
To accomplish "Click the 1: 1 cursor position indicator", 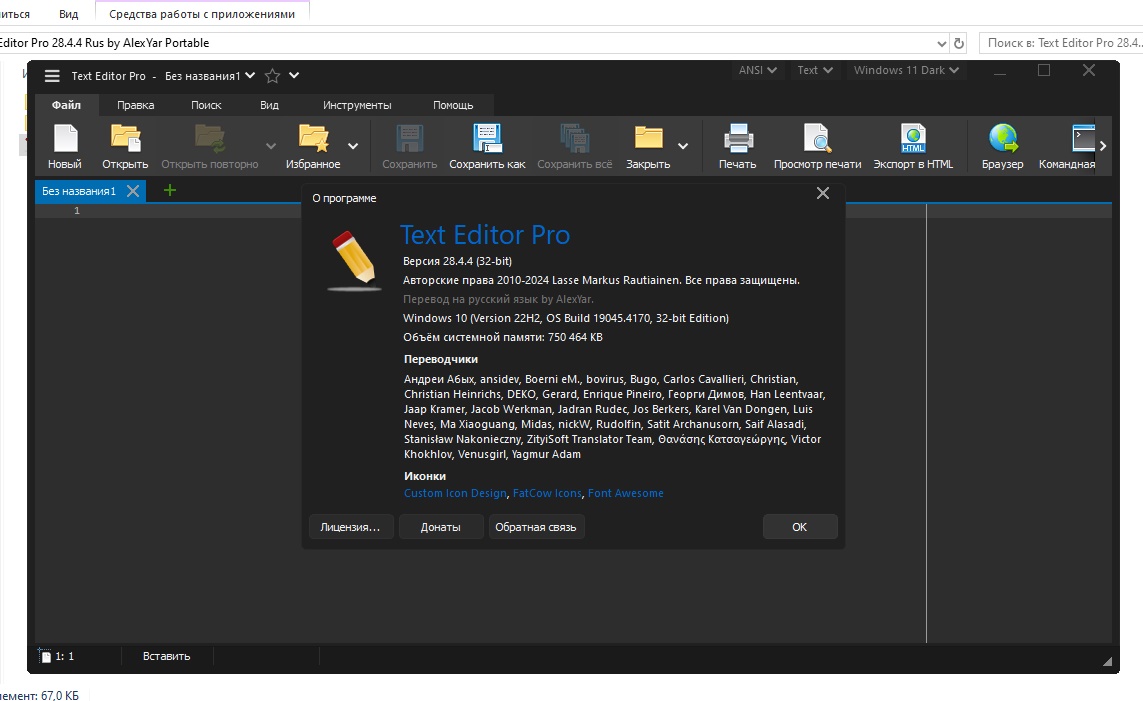I will [x=65, y=656].
